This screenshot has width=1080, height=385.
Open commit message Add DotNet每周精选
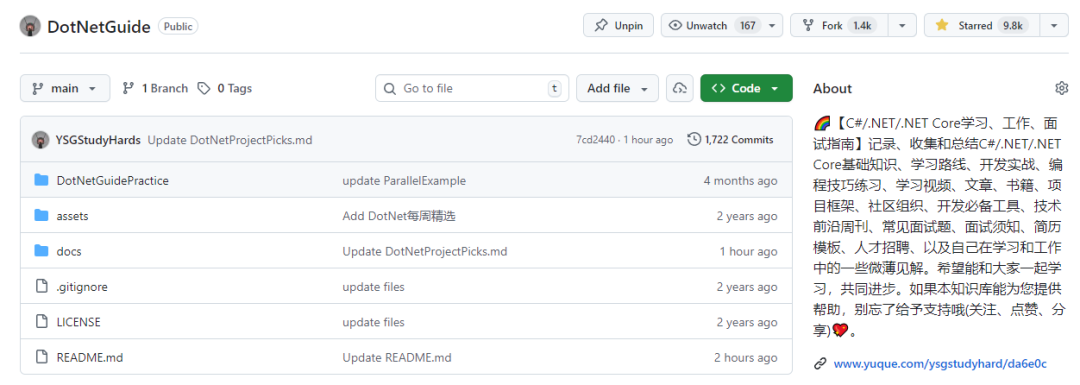(x=399, y=216)
